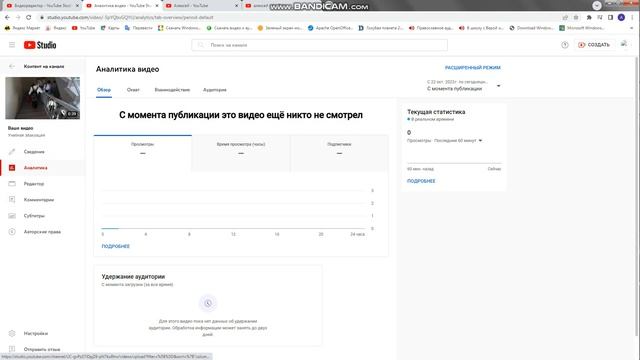Click ПОДРОБНЕЕ in Текущая статистика card

[x=421, y=181]
